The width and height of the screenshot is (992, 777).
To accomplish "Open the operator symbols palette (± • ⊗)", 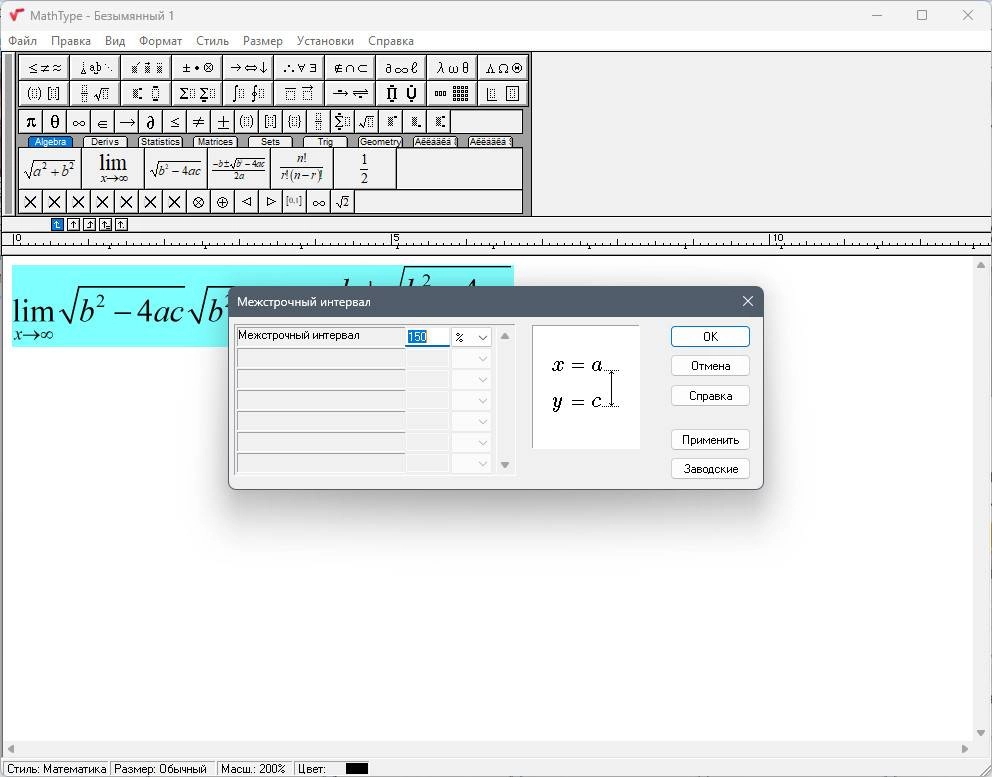I will coord(197,68).
